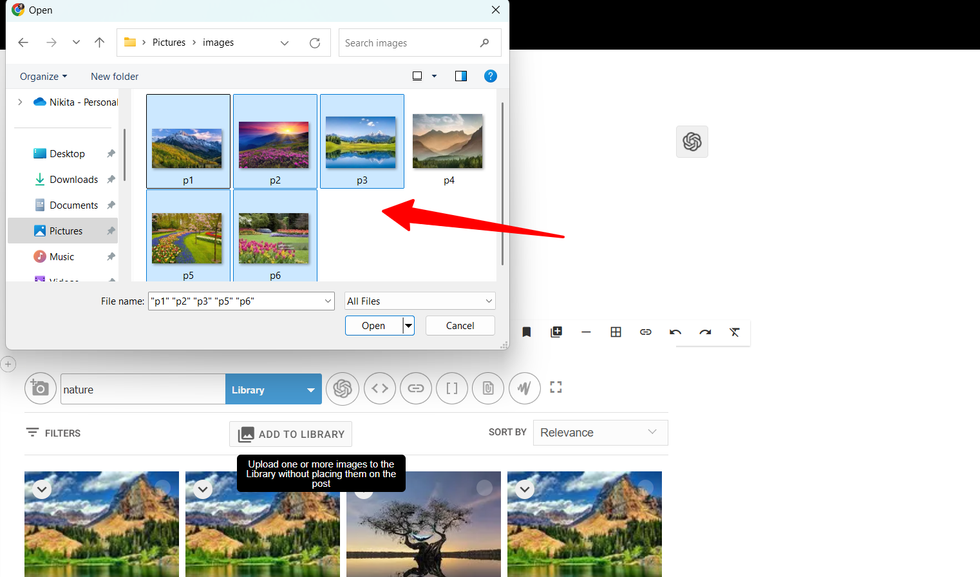Toggle the preview pane in file dialog
Screen dimensions: 980x577
pos(461,76)
